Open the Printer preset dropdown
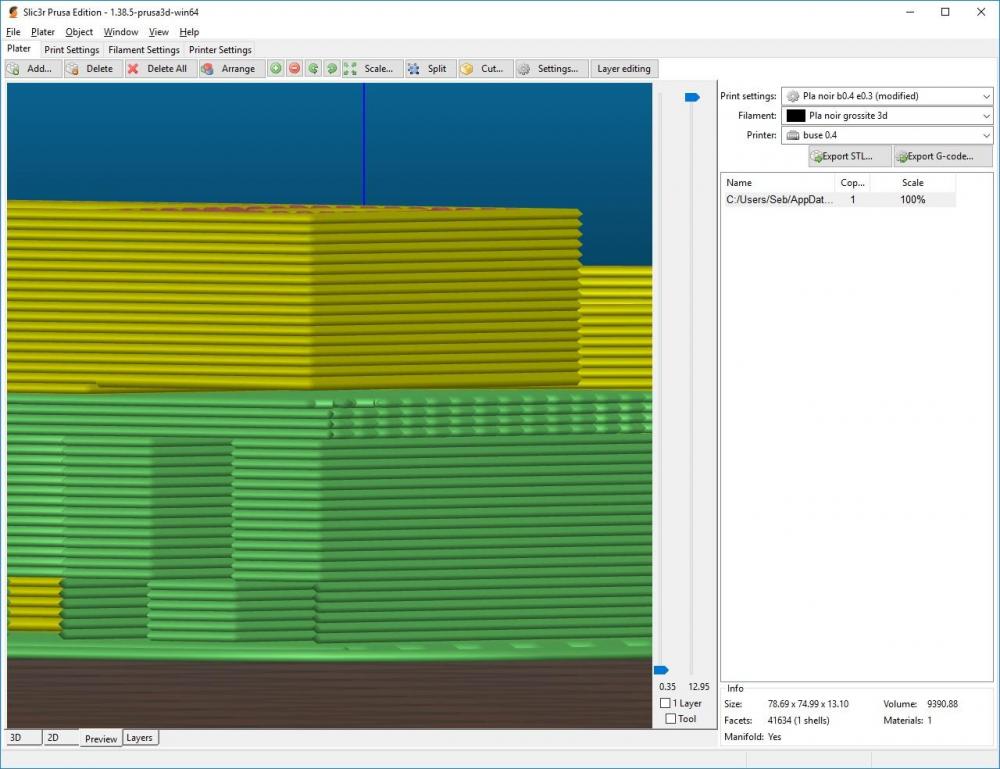This screenshot has width=1000, height=769. (886, 135)
